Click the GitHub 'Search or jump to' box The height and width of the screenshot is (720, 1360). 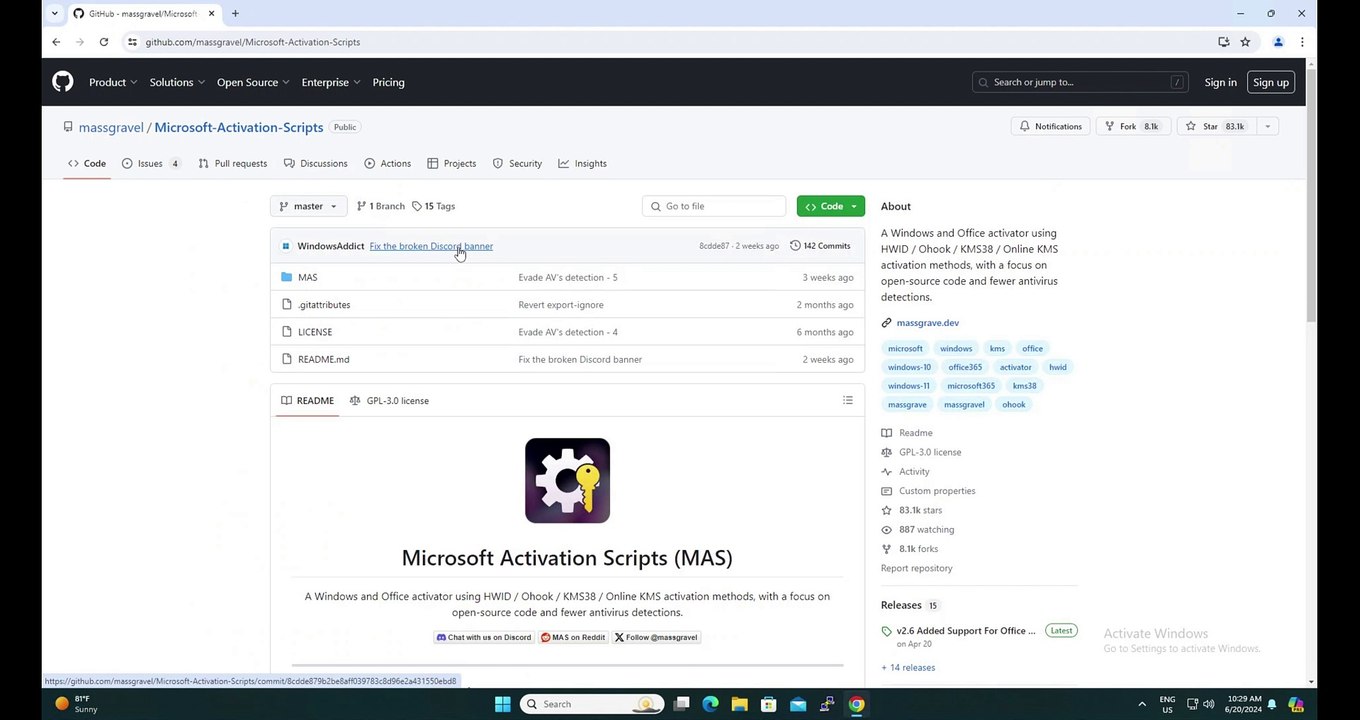(x=1079, y=82)
